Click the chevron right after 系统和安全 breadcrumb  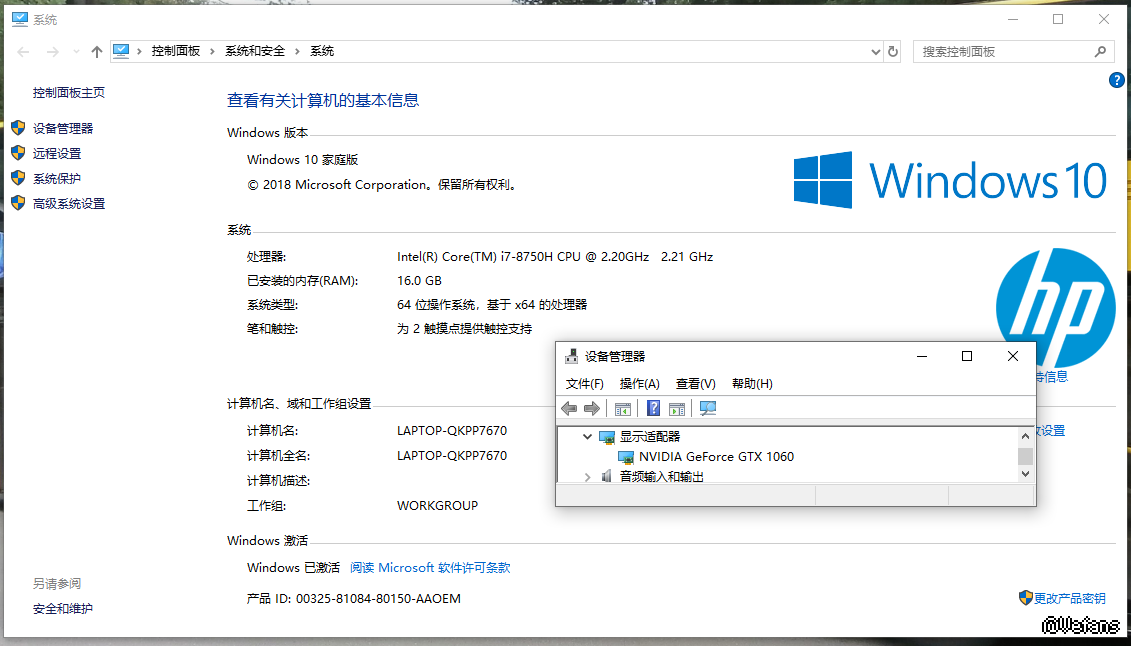pyautogui.click(x=298, y=52)
